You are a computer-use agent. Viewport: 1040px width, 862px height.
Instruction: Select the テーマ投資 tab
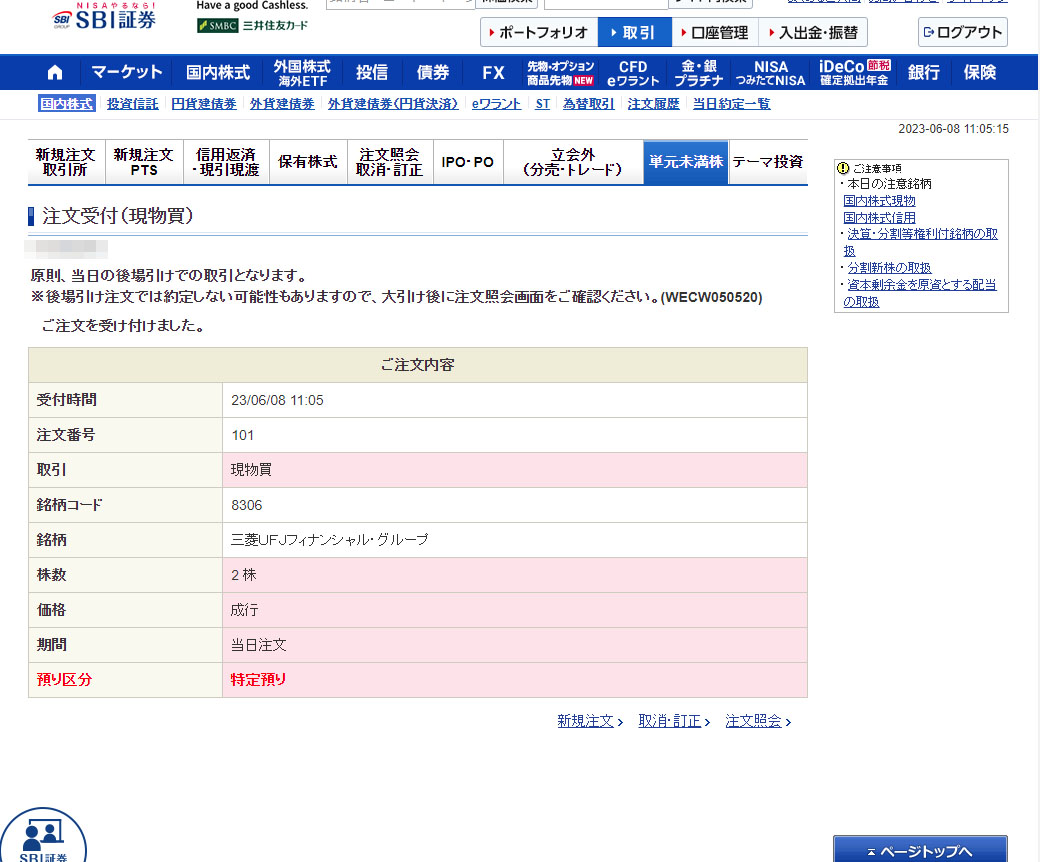(767, 162)
